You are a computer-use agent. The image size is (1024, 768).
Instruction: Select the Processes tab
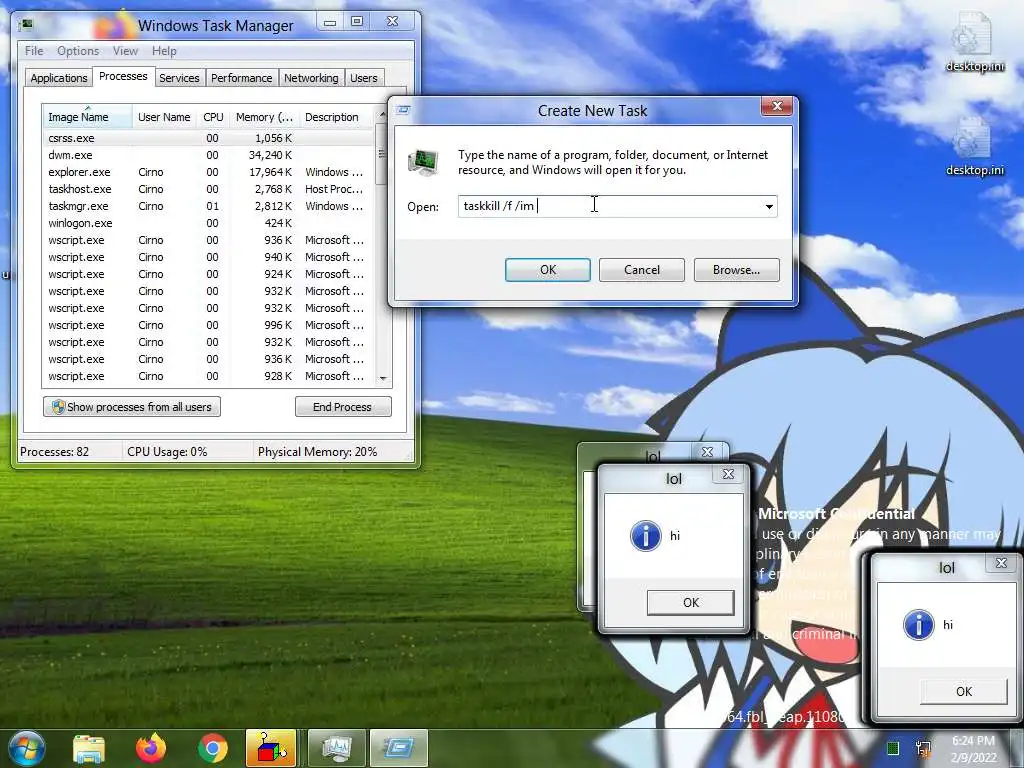(x=123, y=76)
